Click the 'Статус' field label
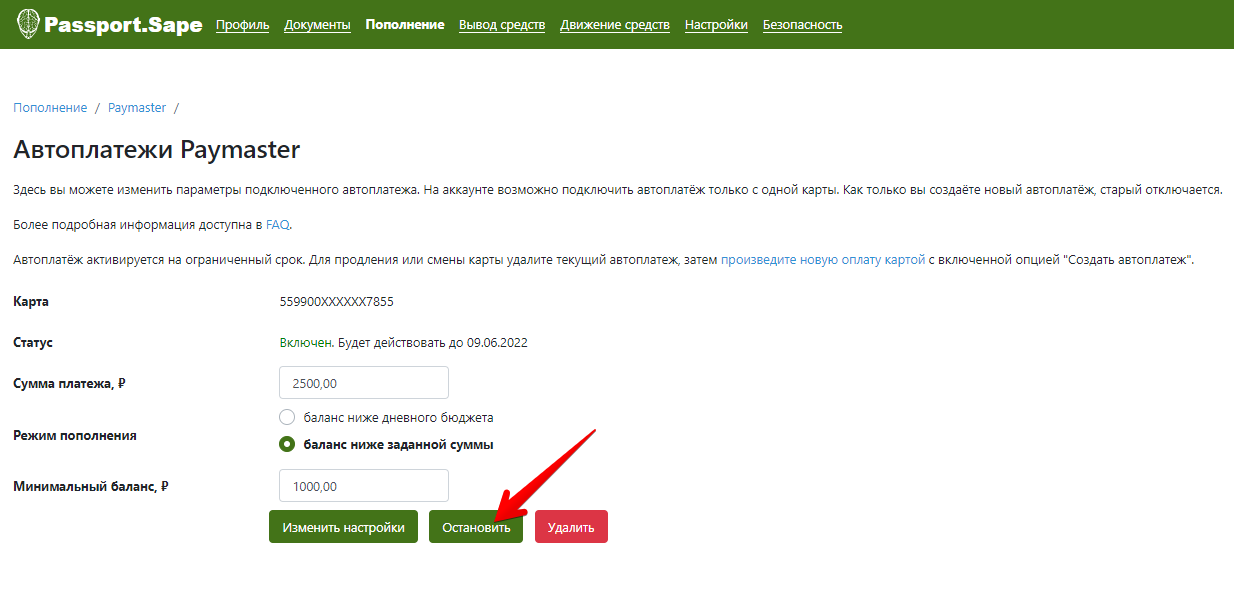The image size is (1234, 615). 33,342
